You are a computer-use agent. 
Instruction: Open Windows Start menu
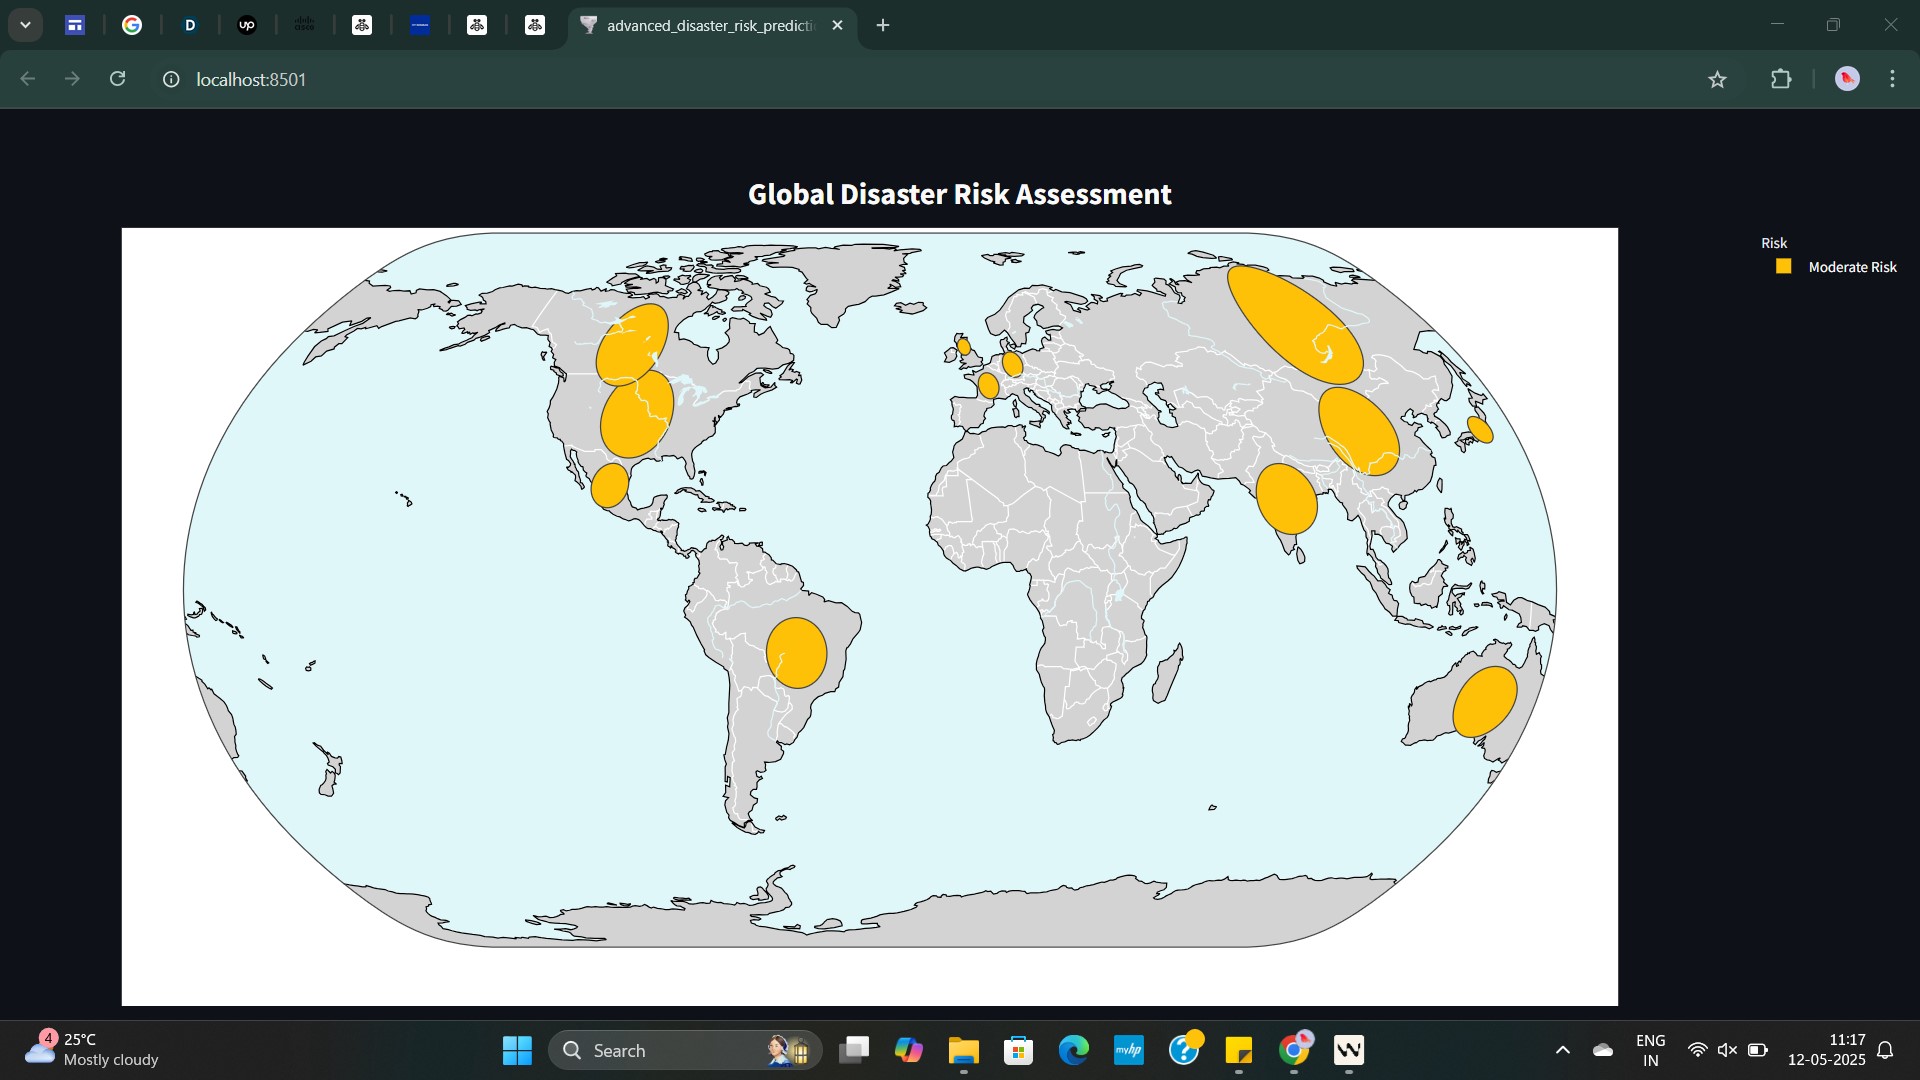click(x=517, y=1050)
